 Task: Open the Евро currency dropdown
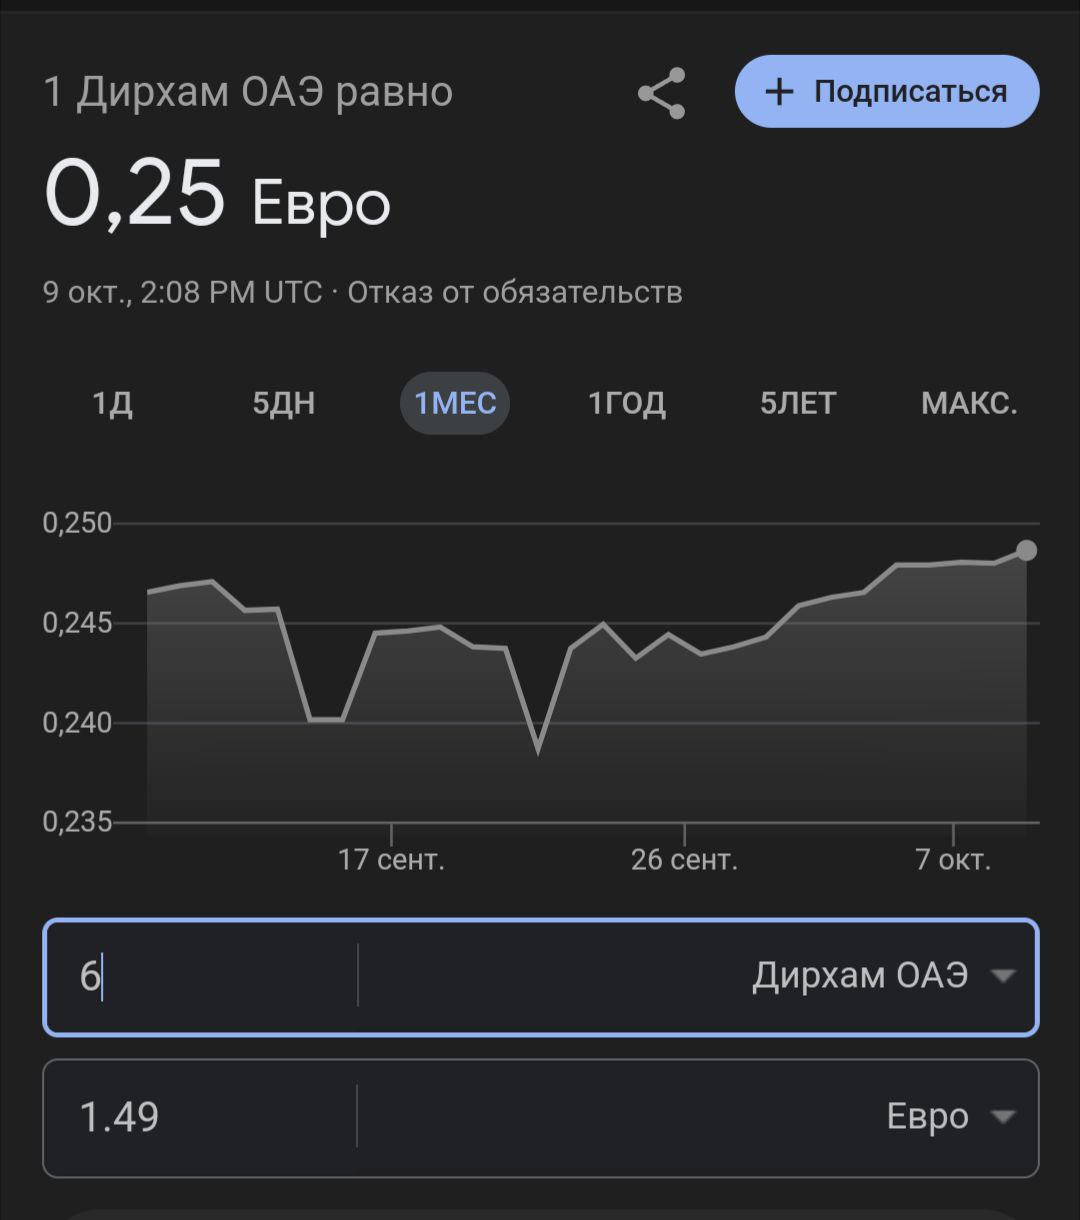[x=951, y=1117]
